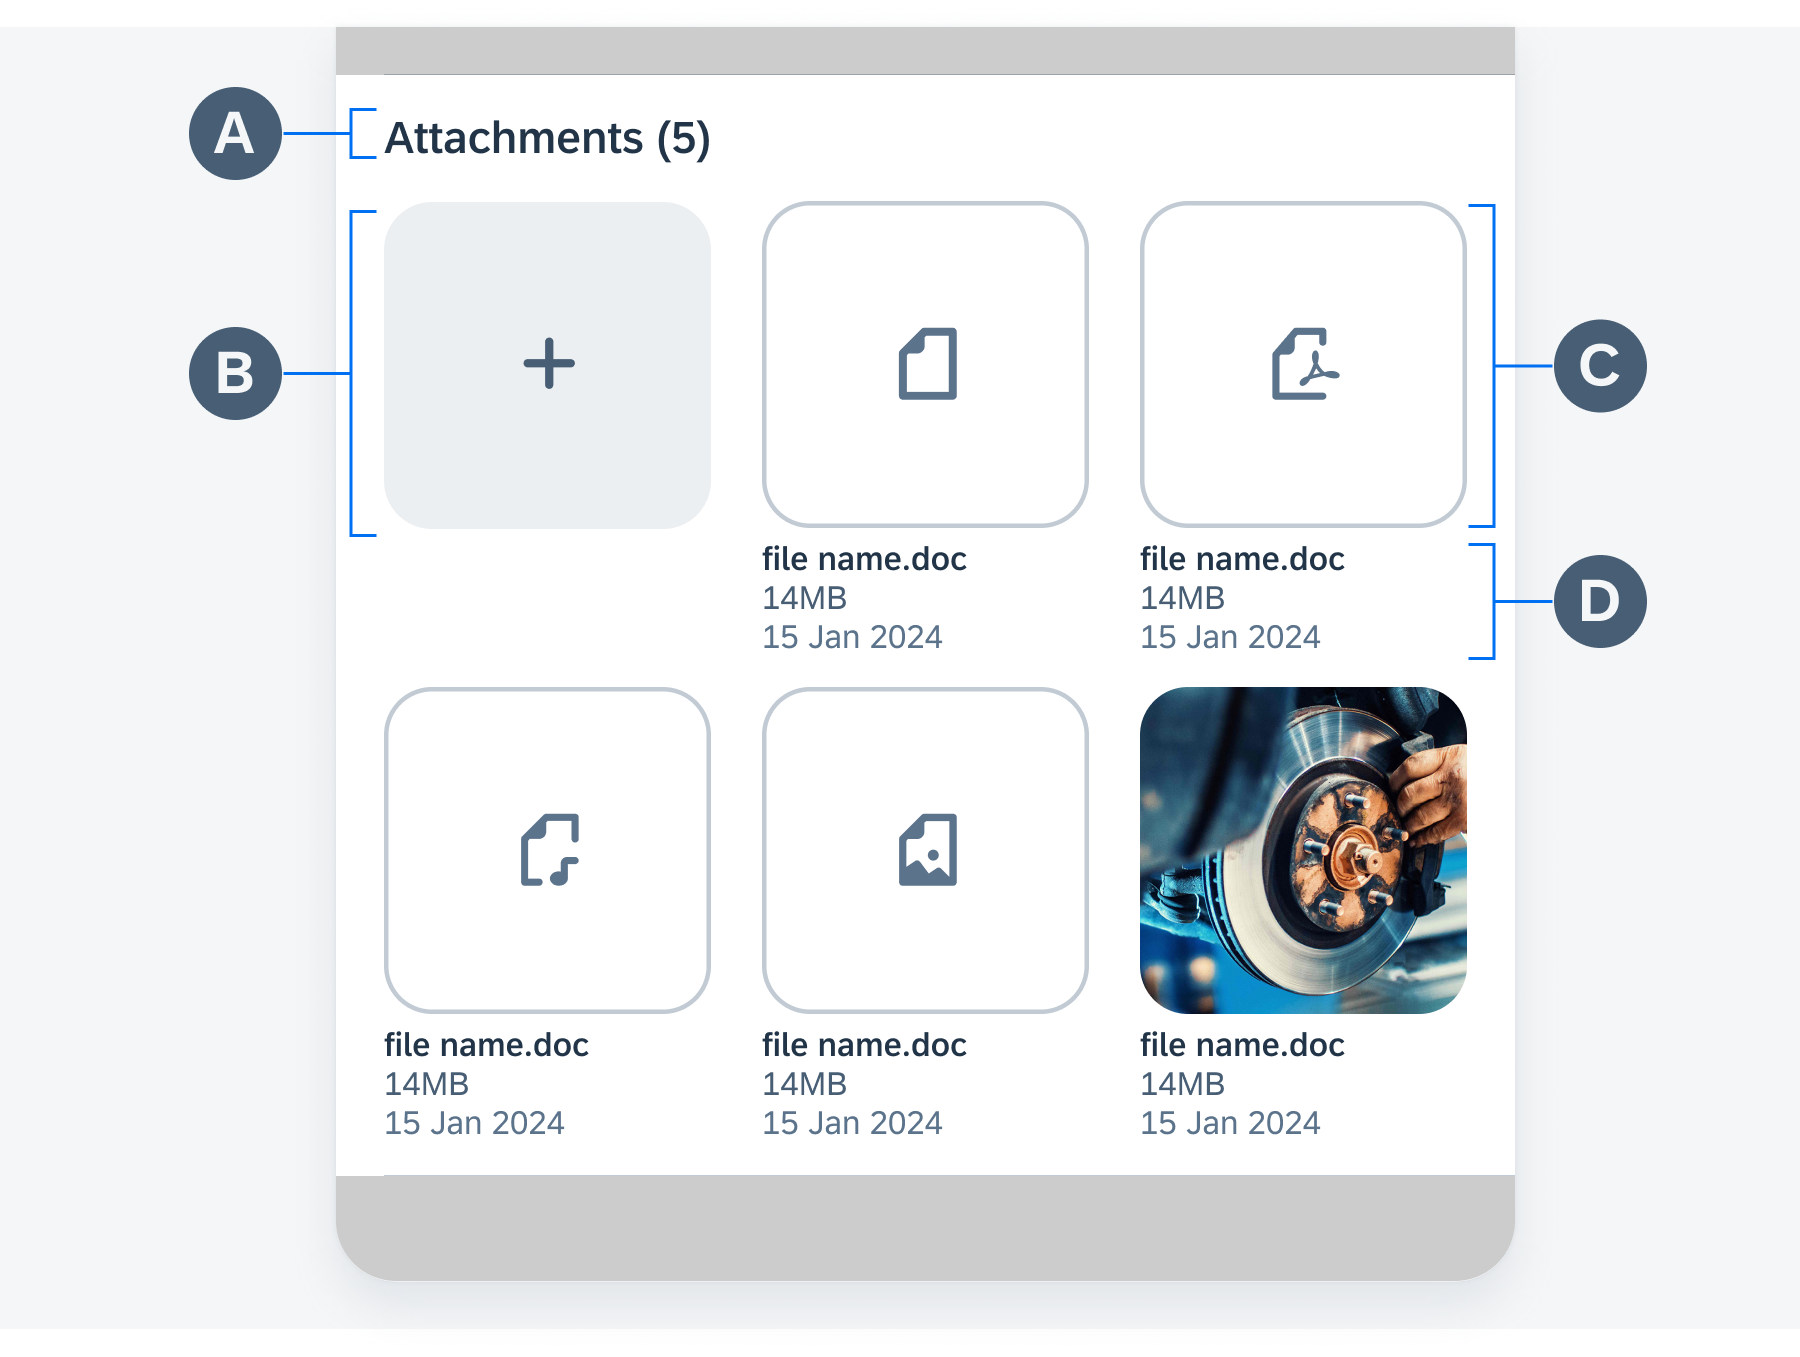Screen dimensions: 1800x1357
Task: Open the audio file icon attachment
Action: [548, 850]
